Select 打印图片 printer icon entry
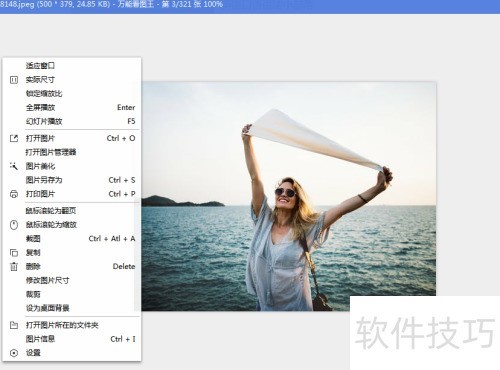 click(x=71, y=194)
